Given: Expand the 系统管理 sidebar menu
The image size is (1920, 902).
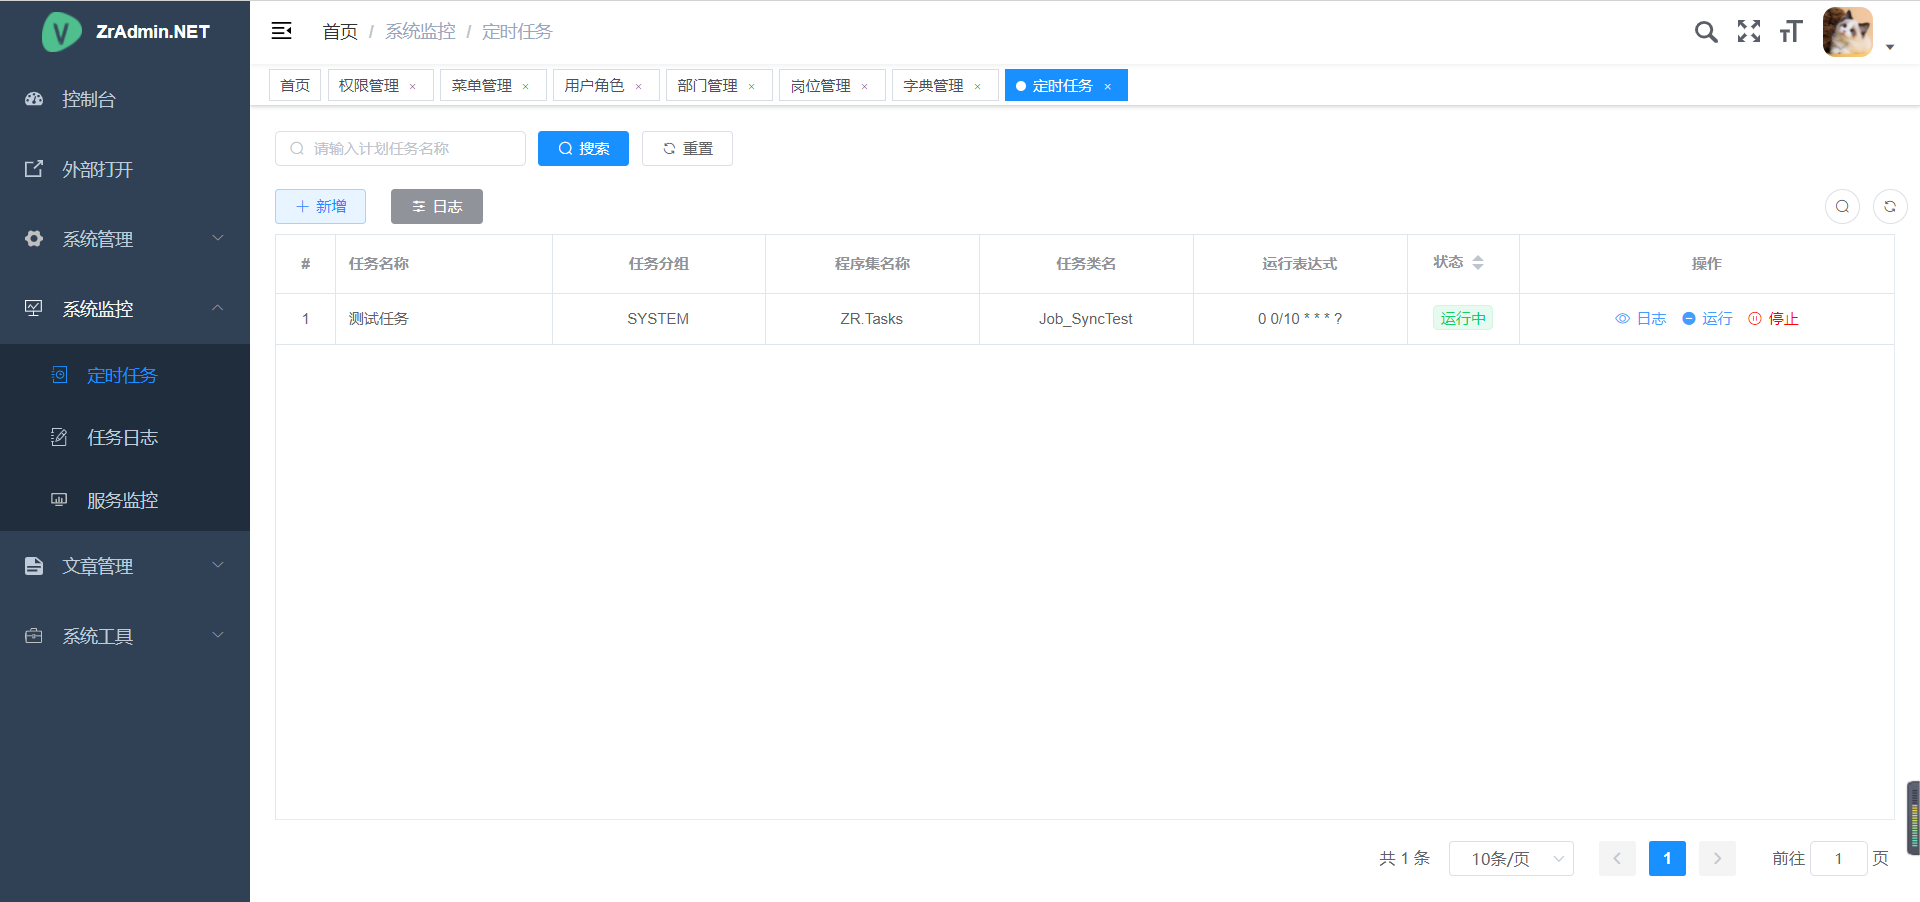Looking at the screenshot, I should (x=125, y=239).
